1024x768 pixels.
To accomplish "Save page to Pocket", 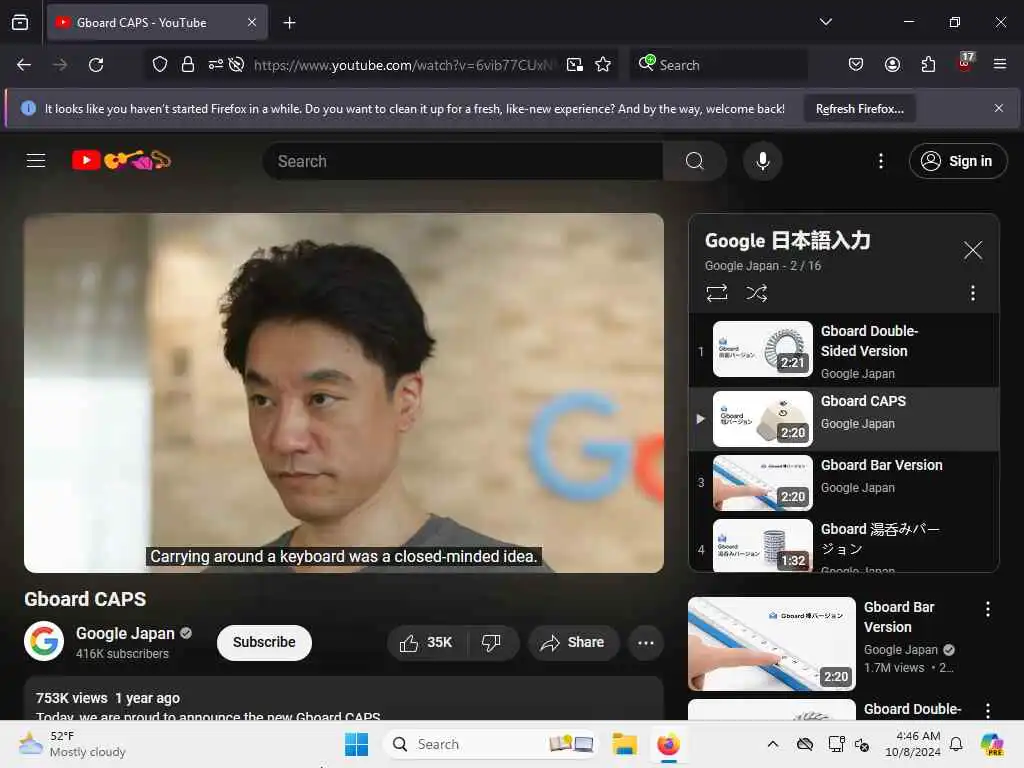I will [x=856, y=64].
